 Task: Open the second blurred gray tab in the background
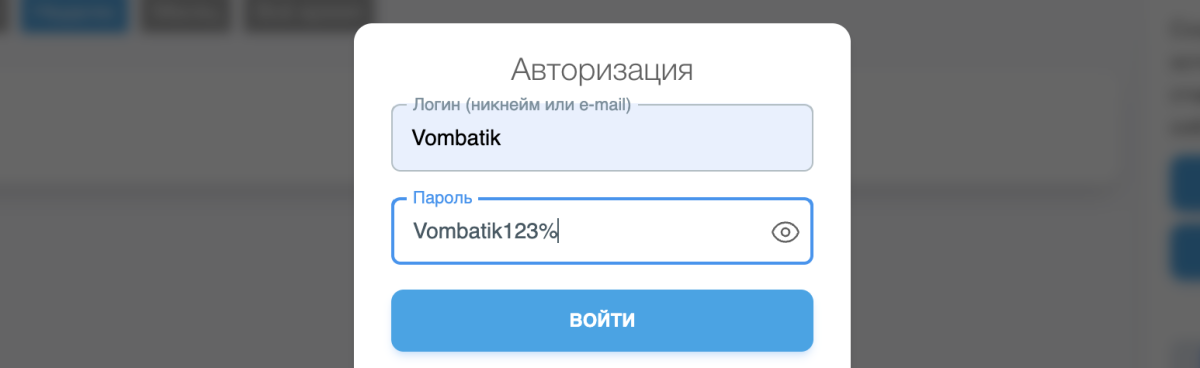[186, 13]
